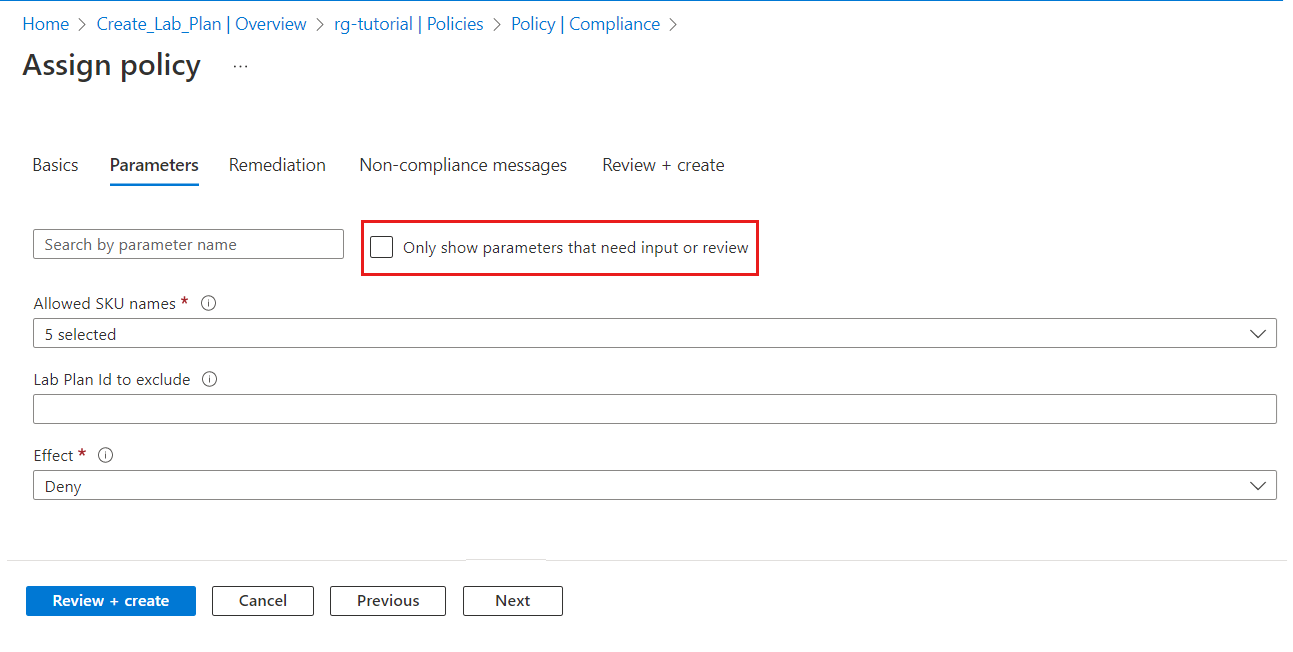Proceed with the Next button

[x=513, y=601]
